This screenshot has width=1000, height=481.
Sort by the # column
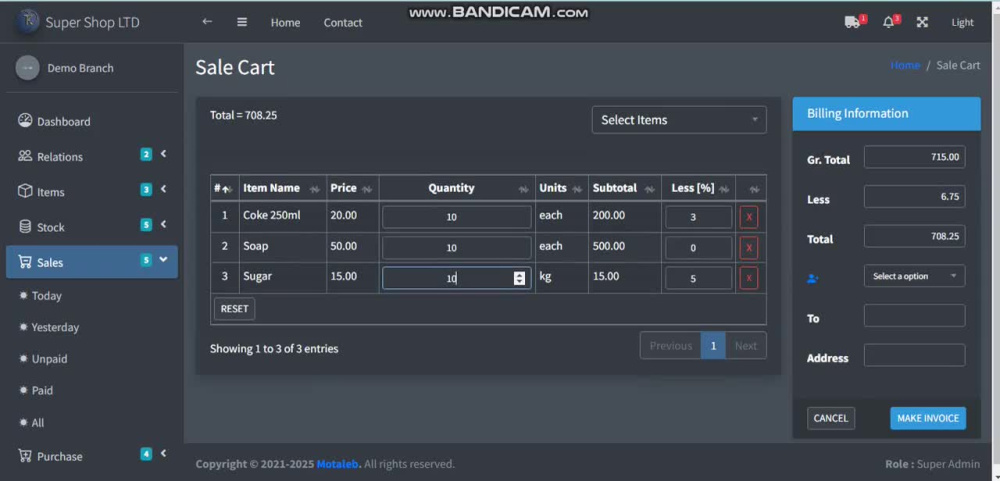point(224,188)
